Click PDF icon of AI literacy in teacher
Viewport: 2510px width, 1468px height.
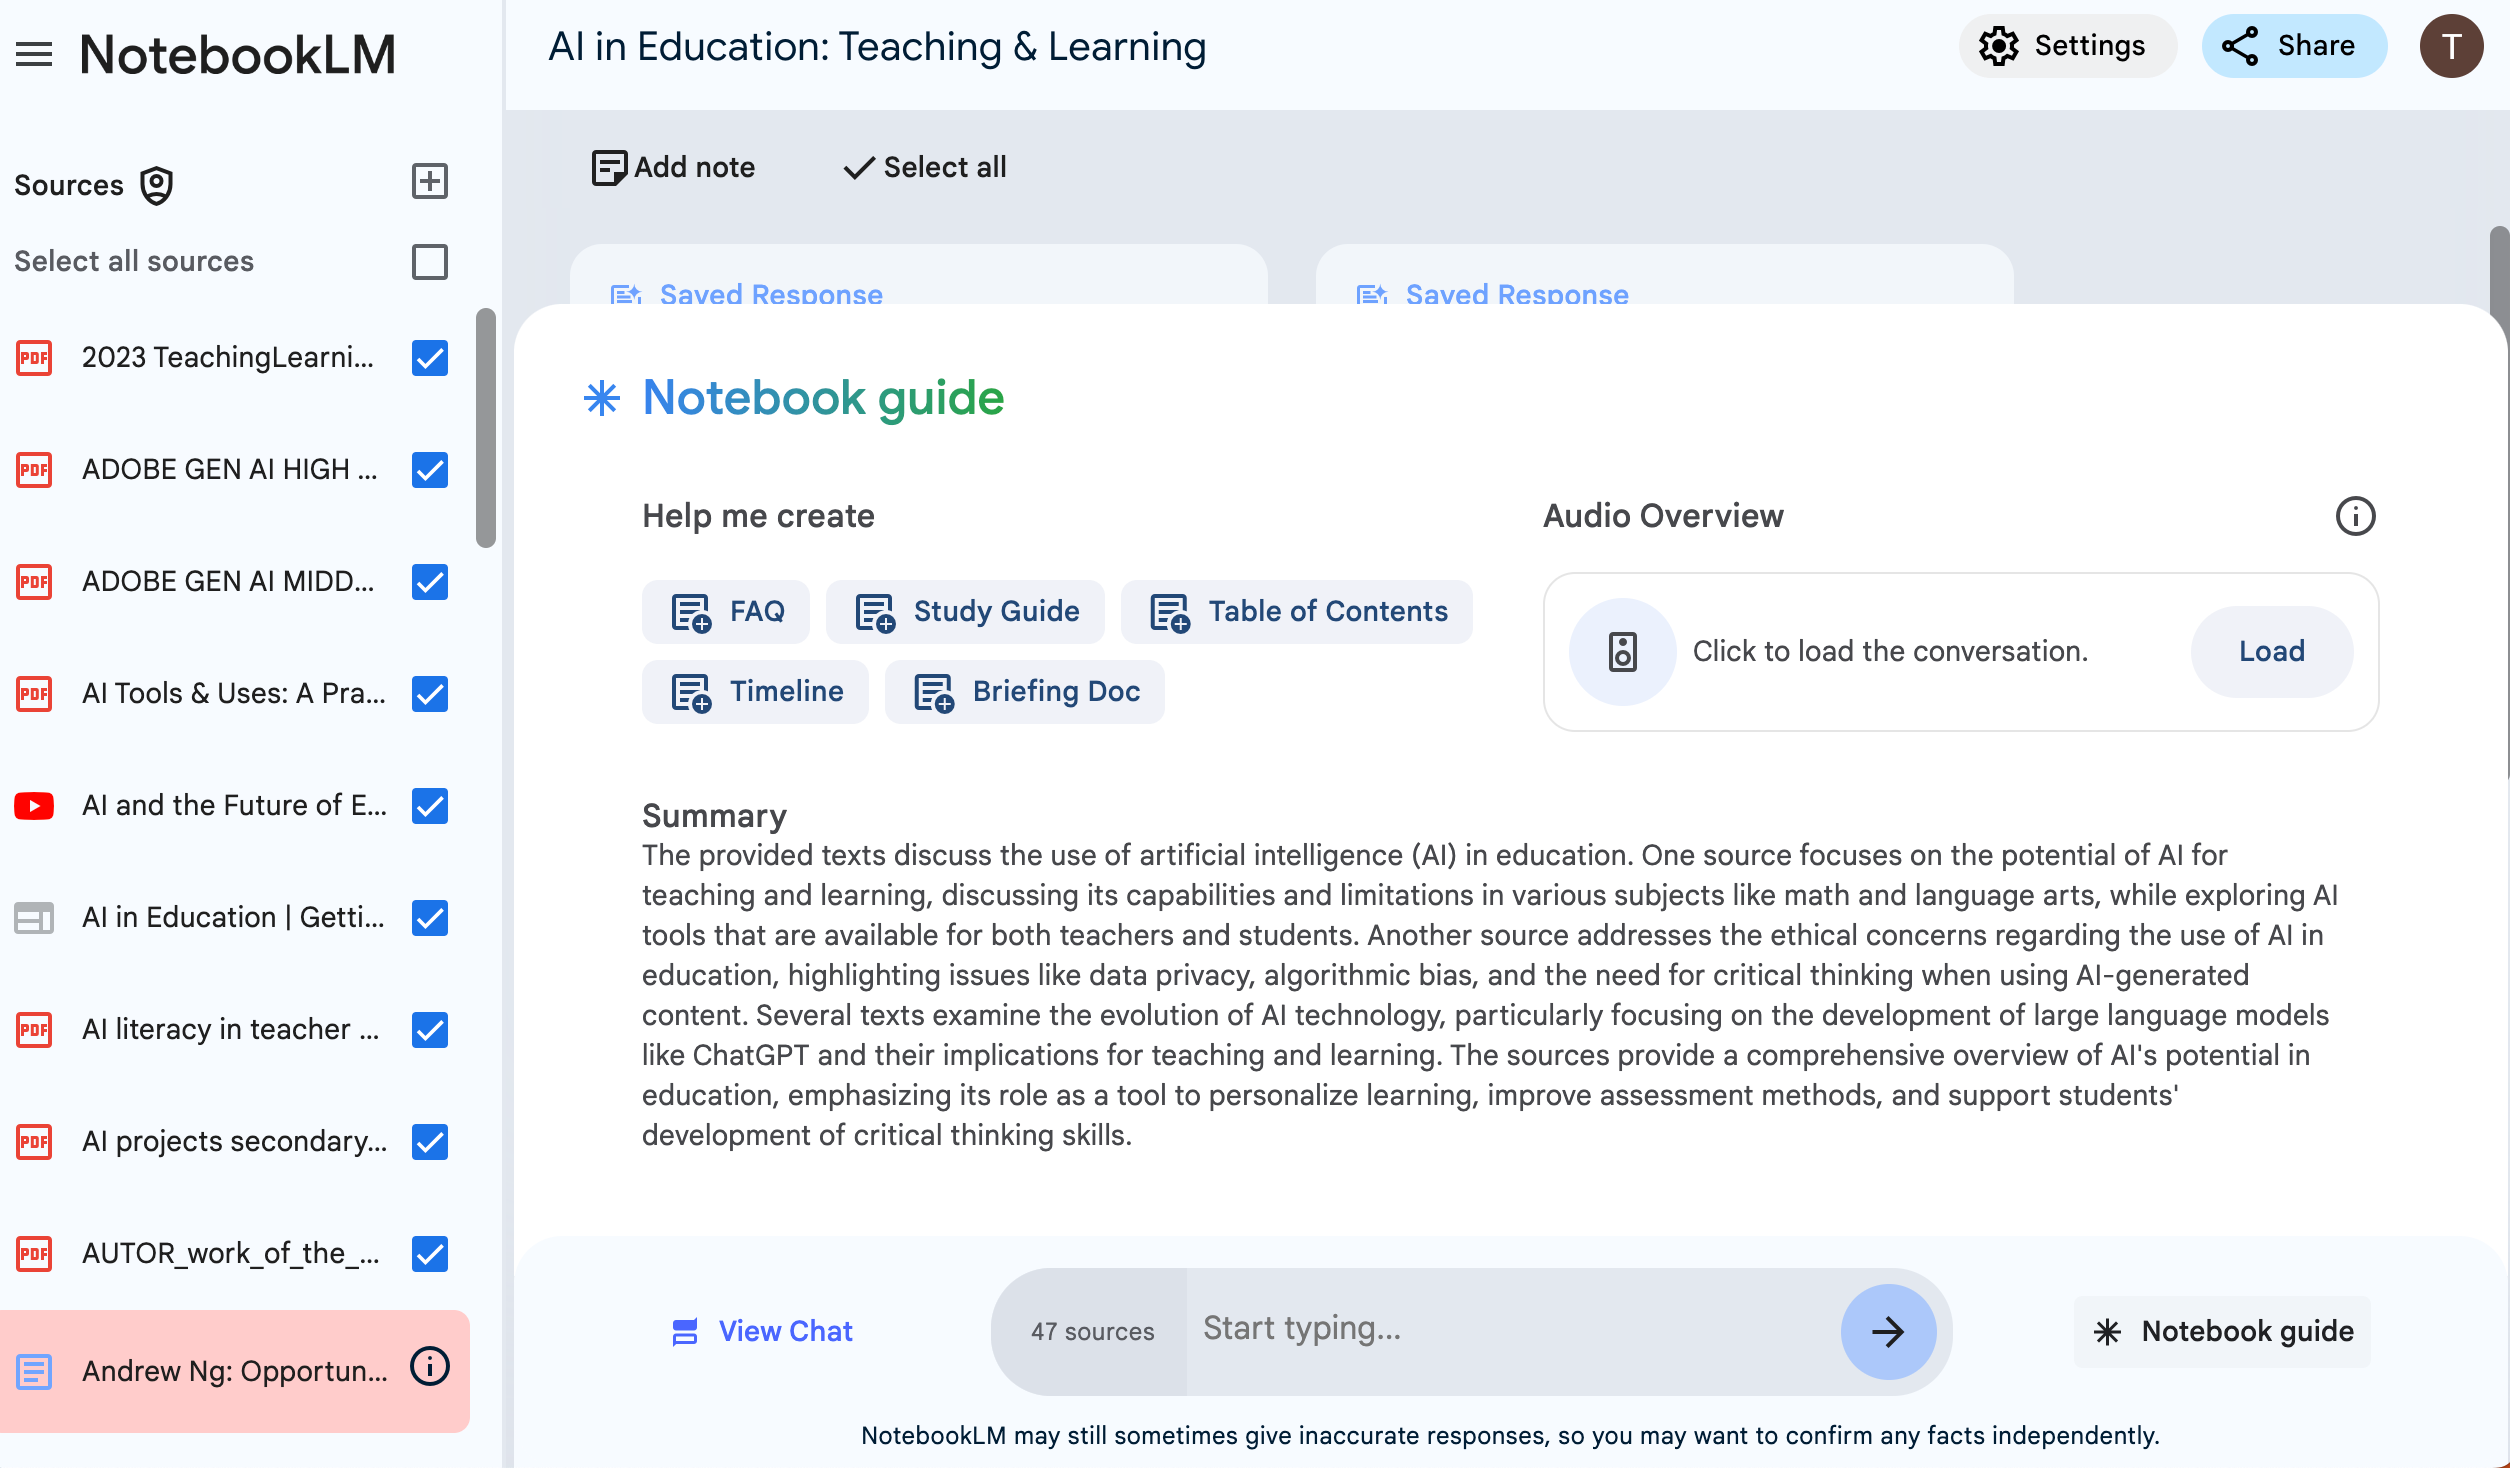[34, 1030]
